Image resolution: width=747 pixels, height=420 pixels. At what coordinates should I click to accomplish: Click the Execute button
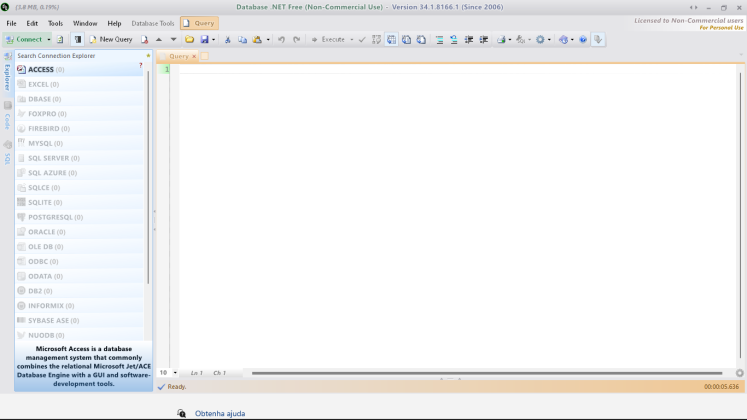[328, 40]
